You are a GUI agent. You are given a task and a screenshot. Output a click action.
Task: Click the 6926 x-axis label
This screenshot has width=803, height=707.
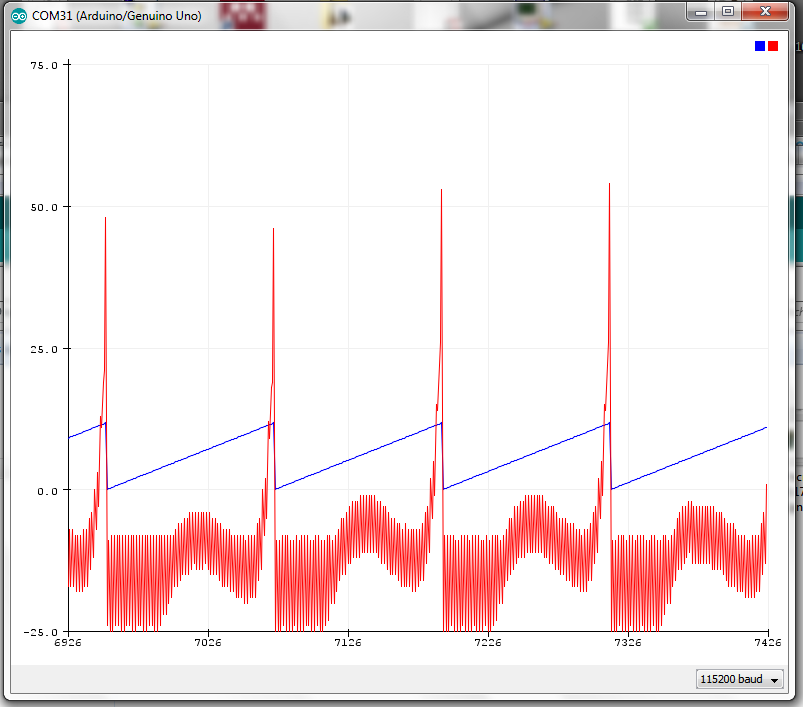(68, 646)
